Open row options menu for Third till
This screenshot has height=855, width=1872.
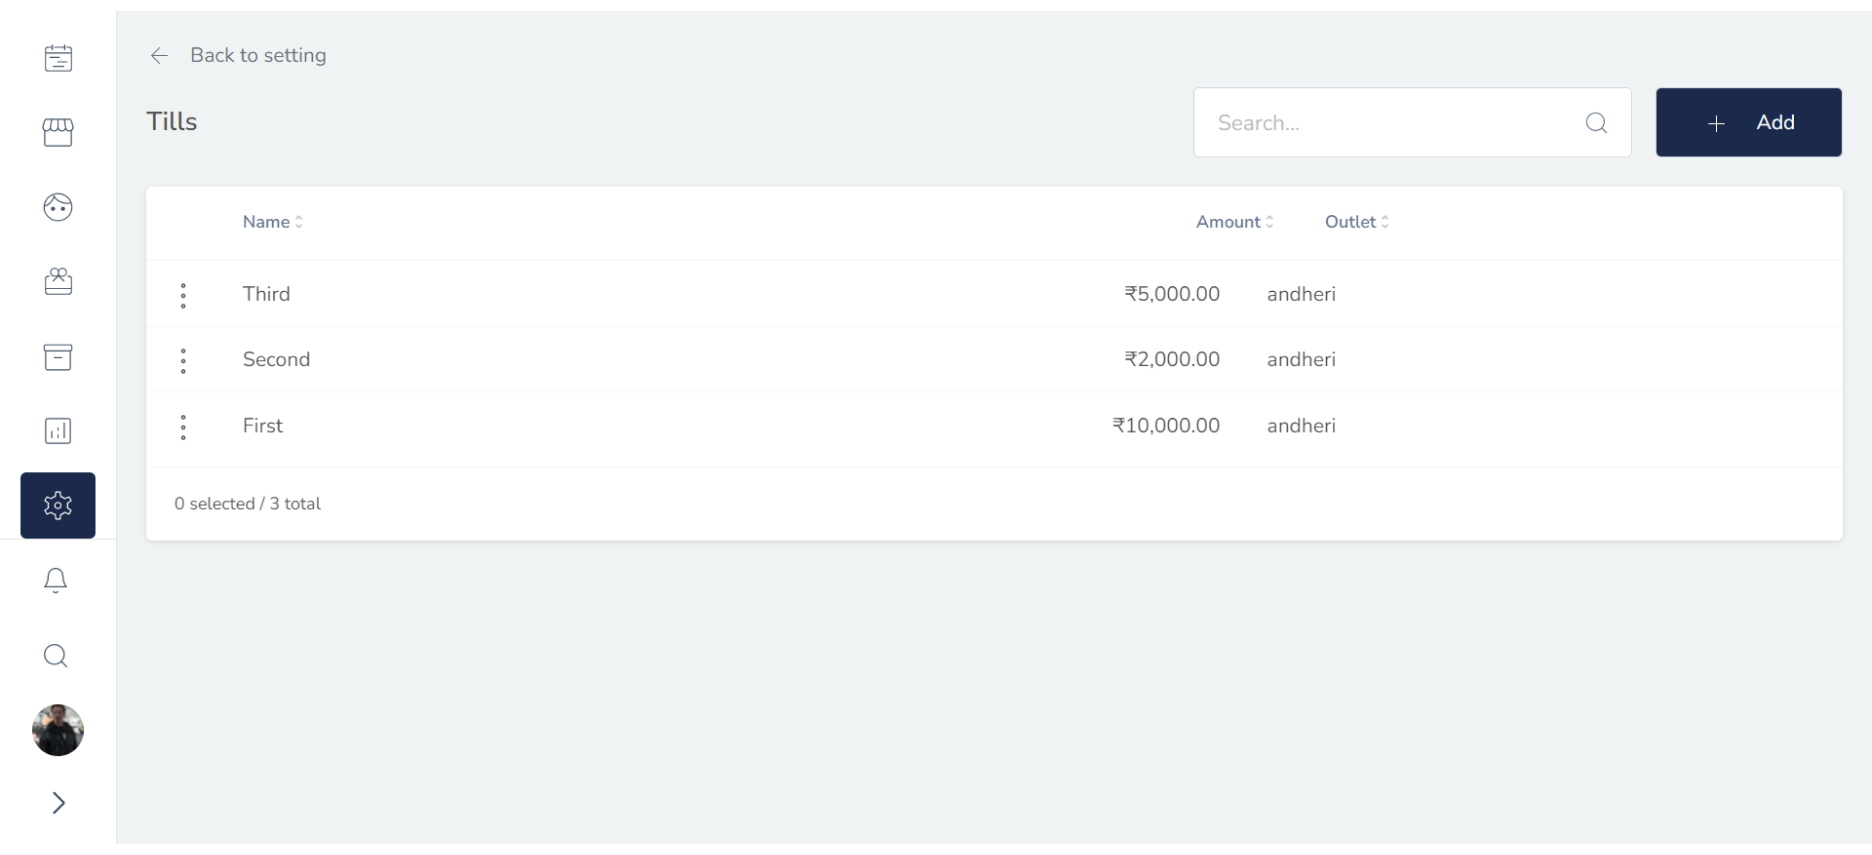[x=183, y=295]
